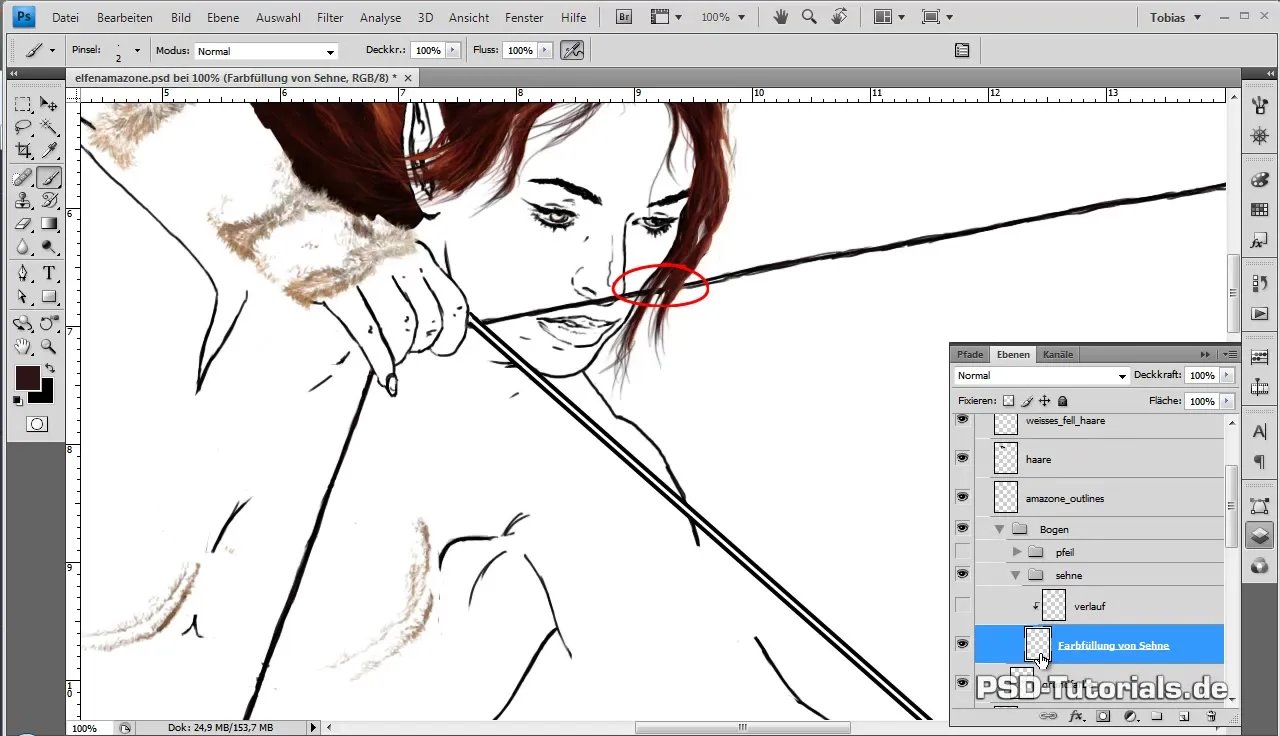Open the Fläche slider arrow

1227,401
